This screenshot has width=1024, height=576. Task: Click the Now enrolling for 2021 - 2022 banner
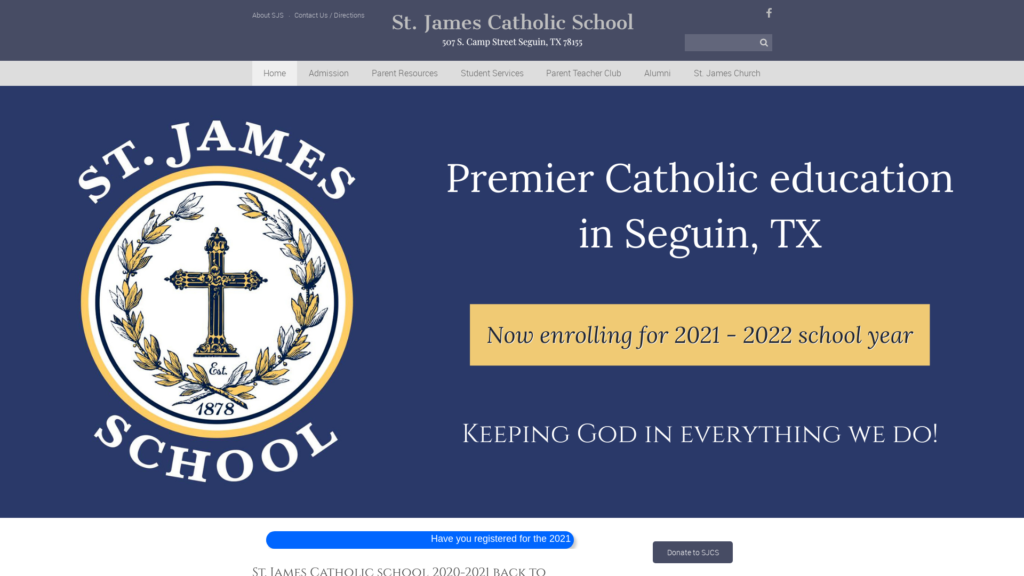click(699, 335)
